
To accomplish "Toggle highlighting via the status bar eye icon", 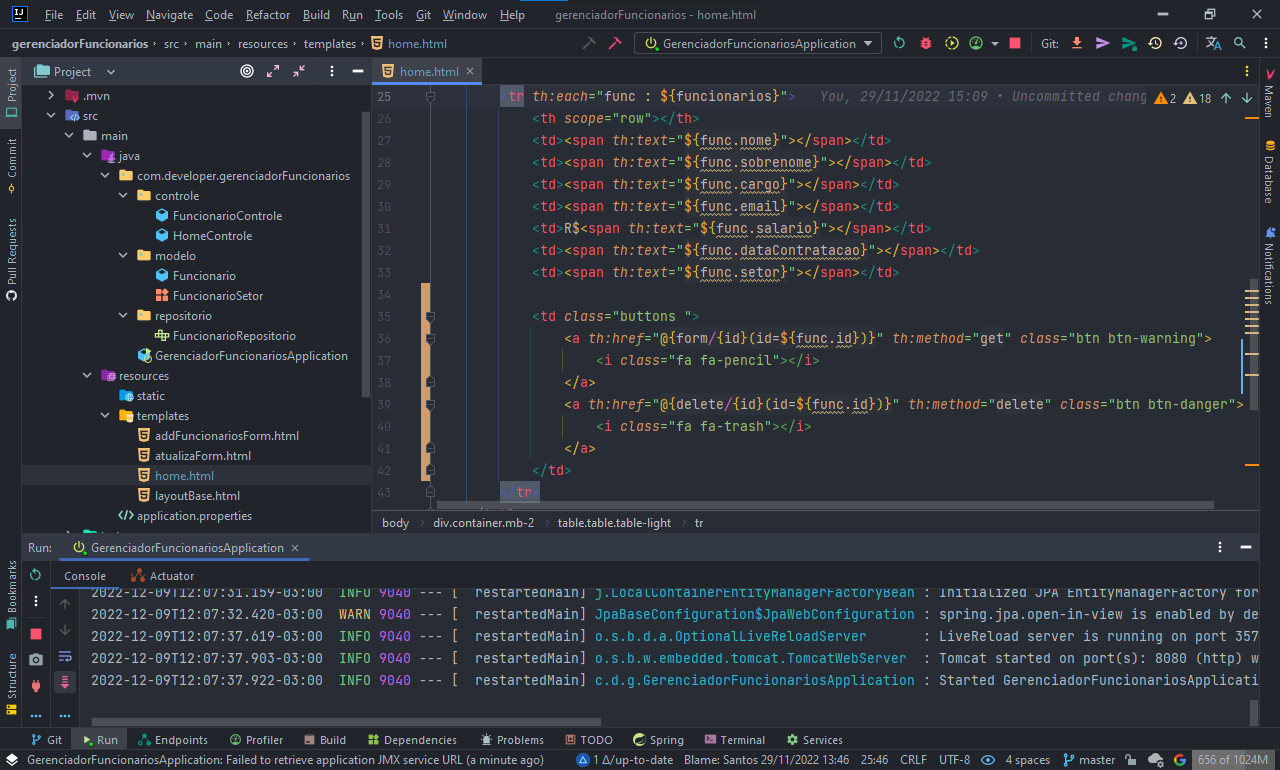I will pyautogui.click(x=988, y=760).
